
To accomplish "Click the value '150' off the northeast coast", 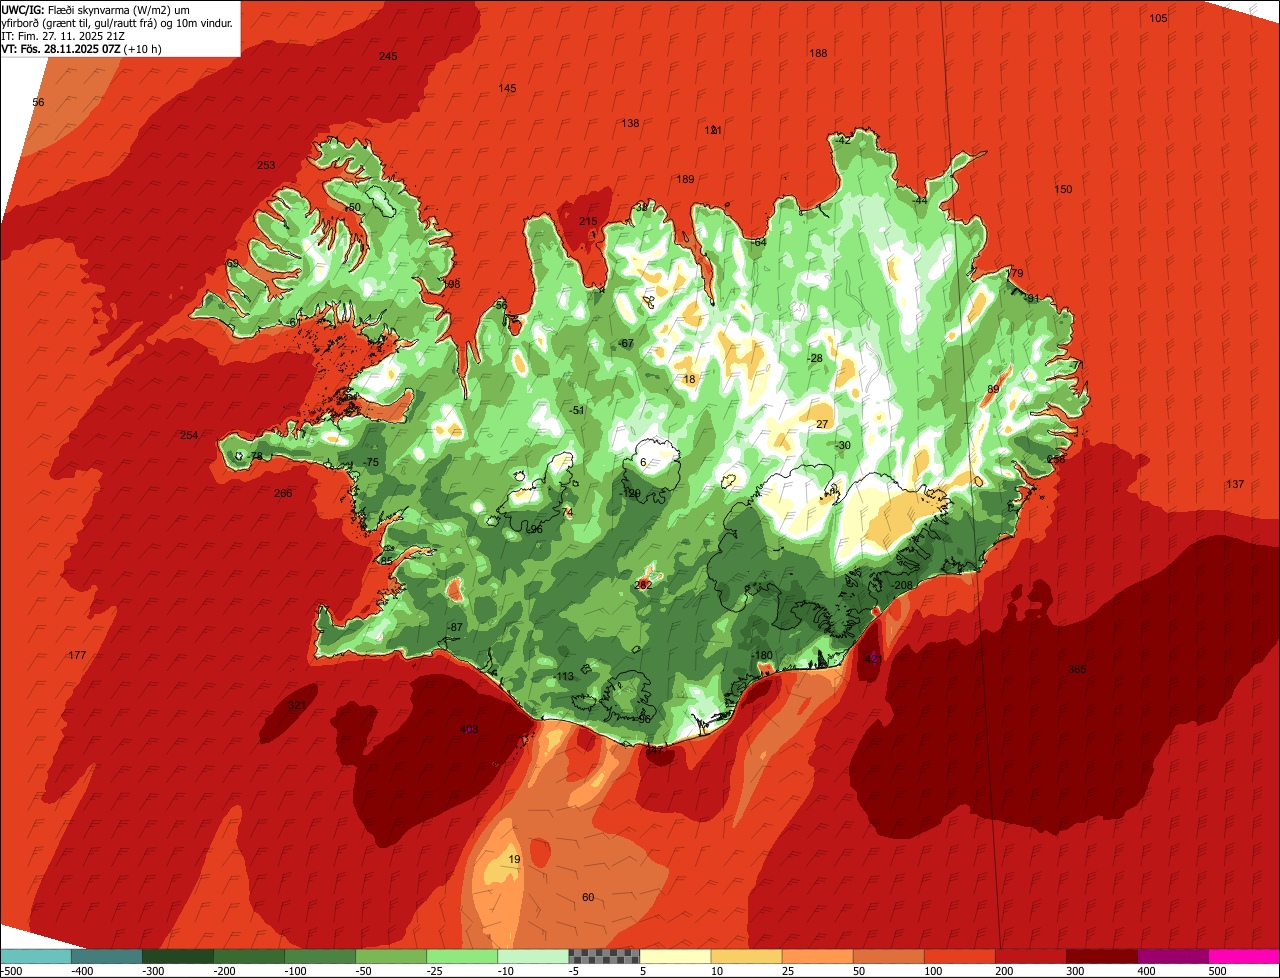I will click(1063, 189).
